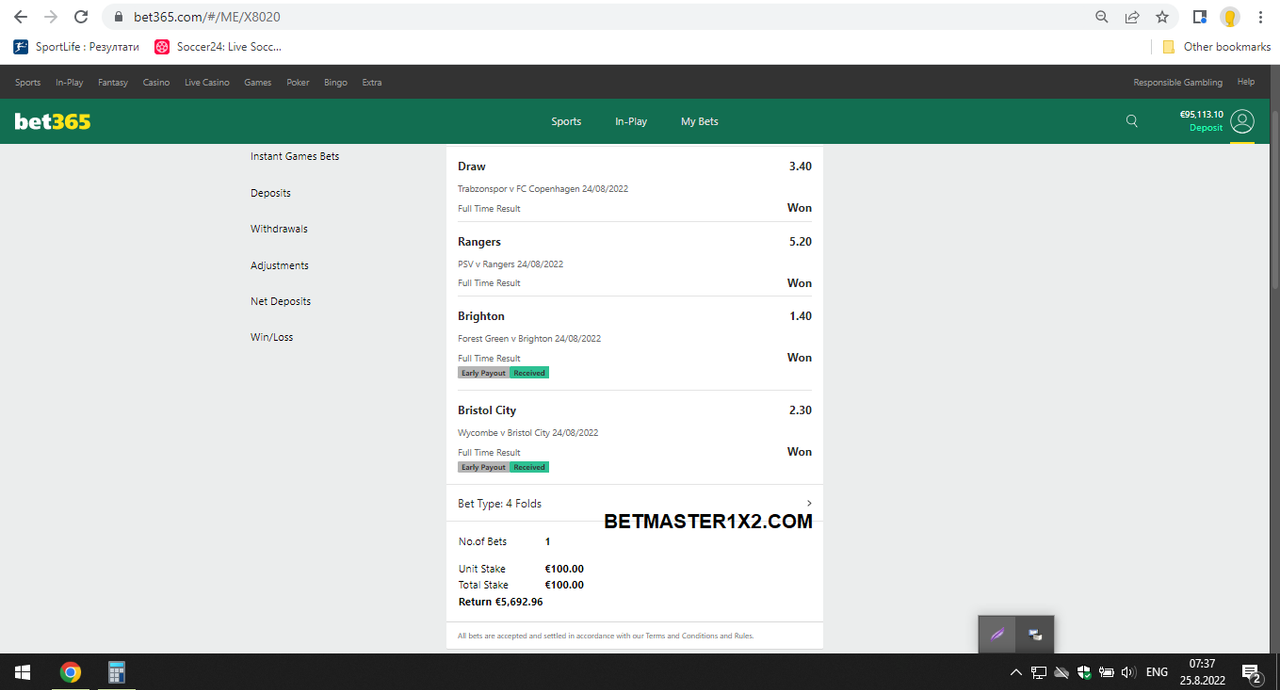Bookmark this page with star icon

pos(1162,17)
